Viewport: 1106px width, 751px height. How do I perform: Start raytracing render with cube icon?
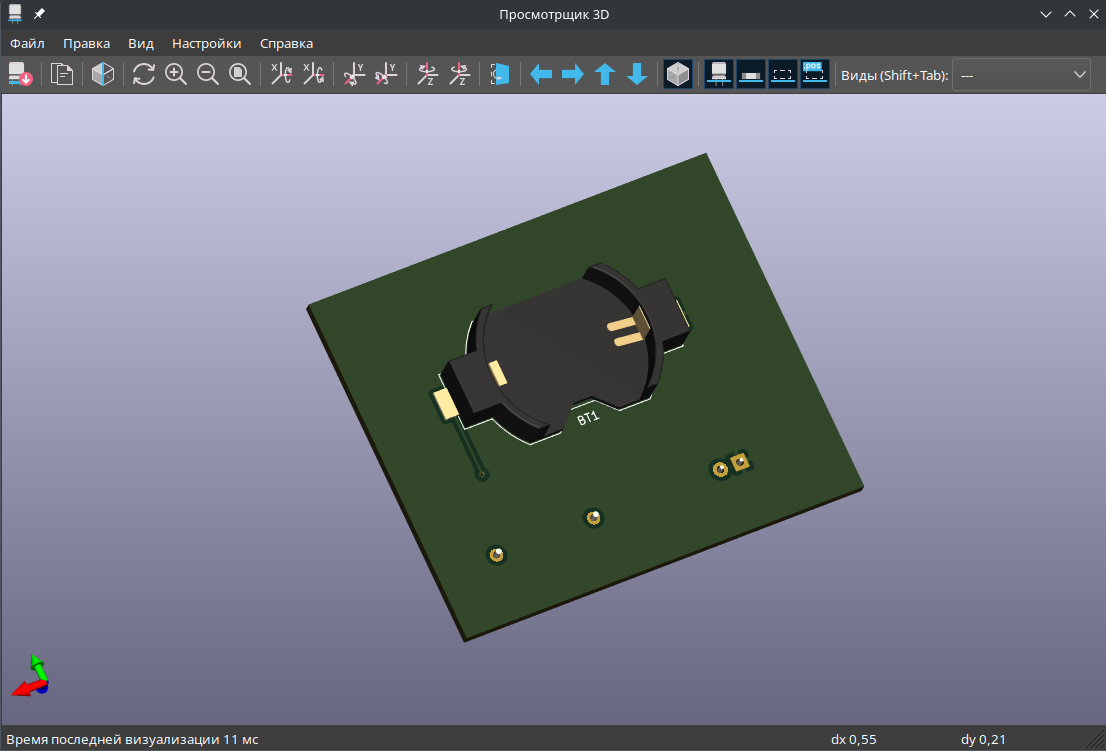pyautogui.click(x=103, y=74)
